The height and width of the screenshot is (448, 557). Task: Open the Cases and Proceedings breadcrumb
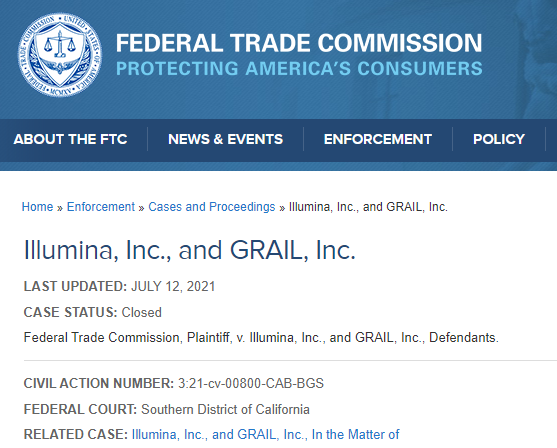pos(212,207)
